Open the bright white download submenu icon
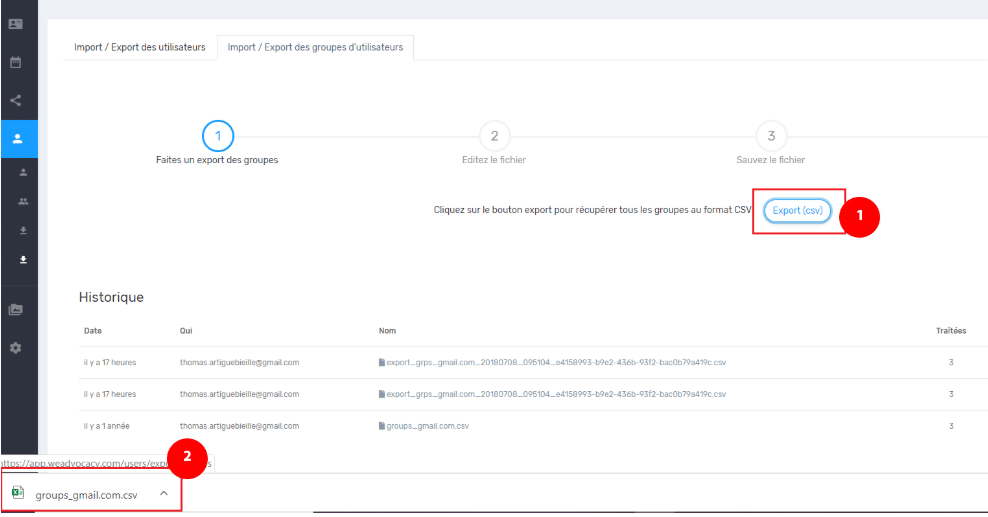This screenshot has width=988, height=517. tap(23, 259)
